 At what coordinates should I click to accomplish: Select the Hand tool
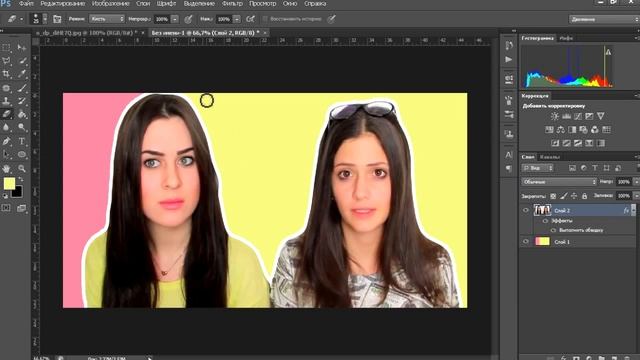[x=6, y=168]
